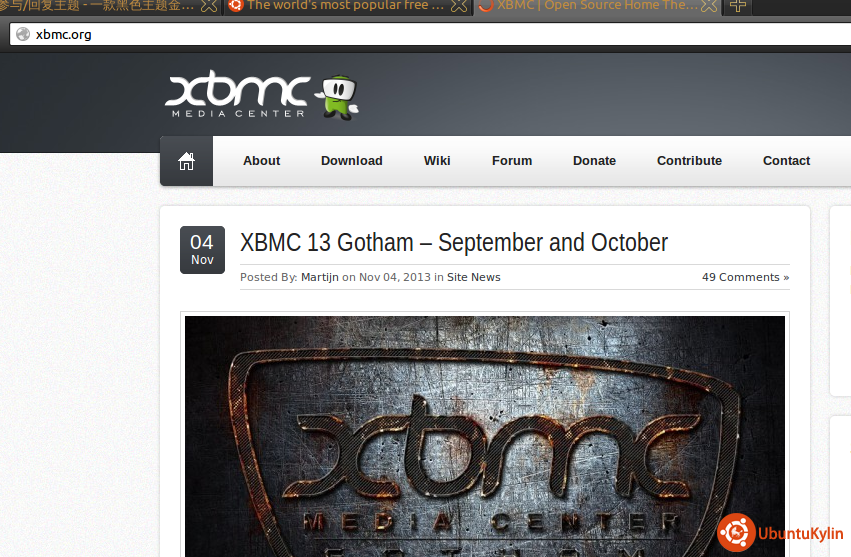Click the green XBMC mascot character

click(x=338, y=97)
